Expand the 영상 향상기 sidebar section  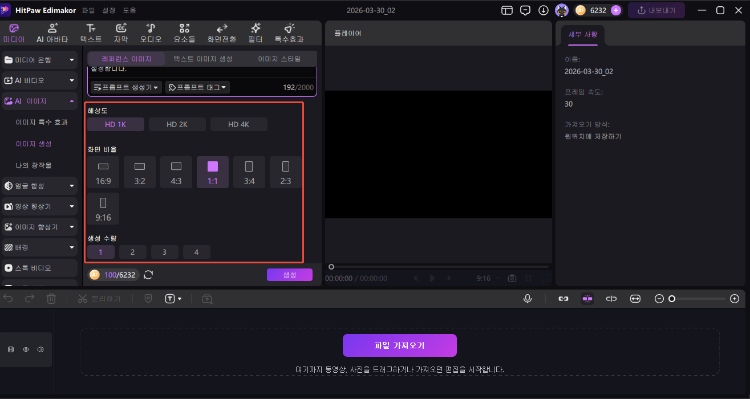point(40,206)
